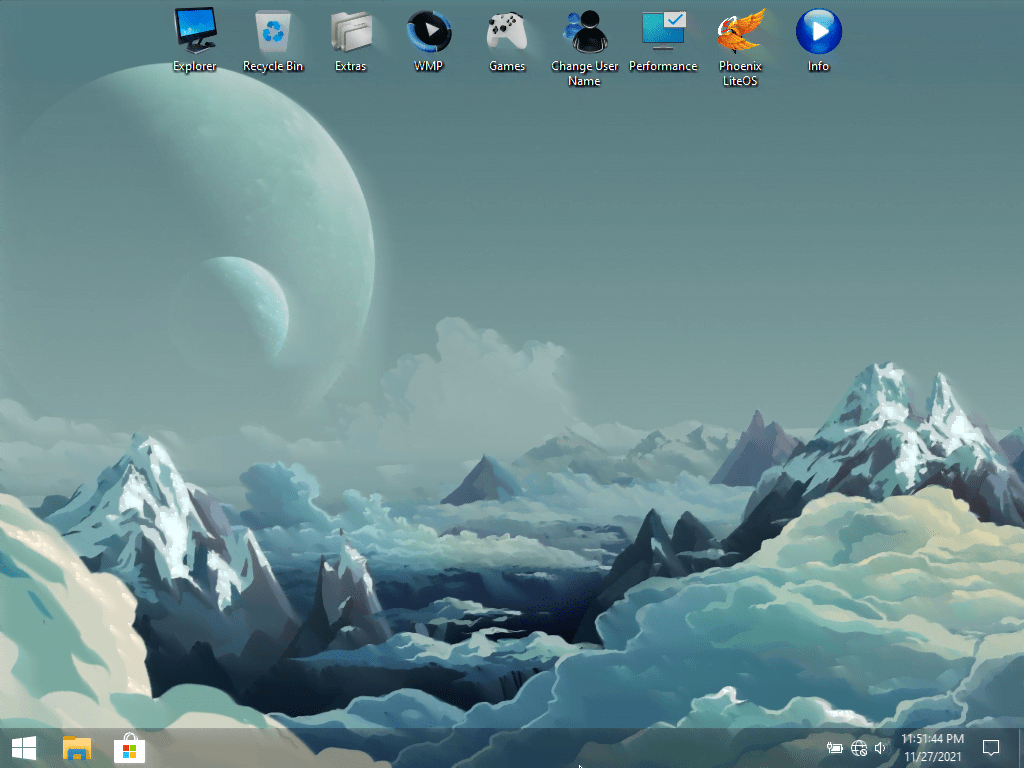The height and width of the screenshot is (768, 1024).
Task: Open the network globe tray icon
Action: pyautogui.click(x=859, y=748)
